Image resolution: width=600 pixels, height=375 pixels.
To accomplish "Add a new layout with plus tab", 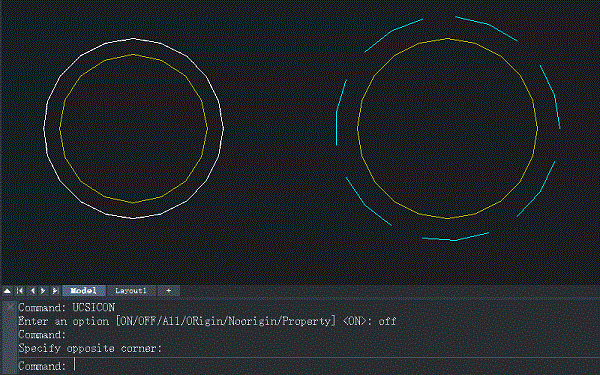I will pos(168,291).
